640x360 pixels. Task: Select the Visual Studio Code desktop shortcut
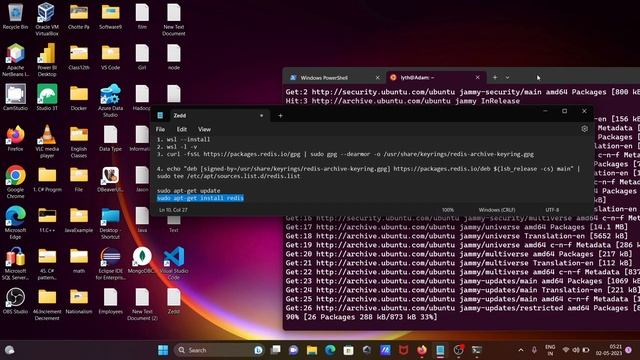174,263
